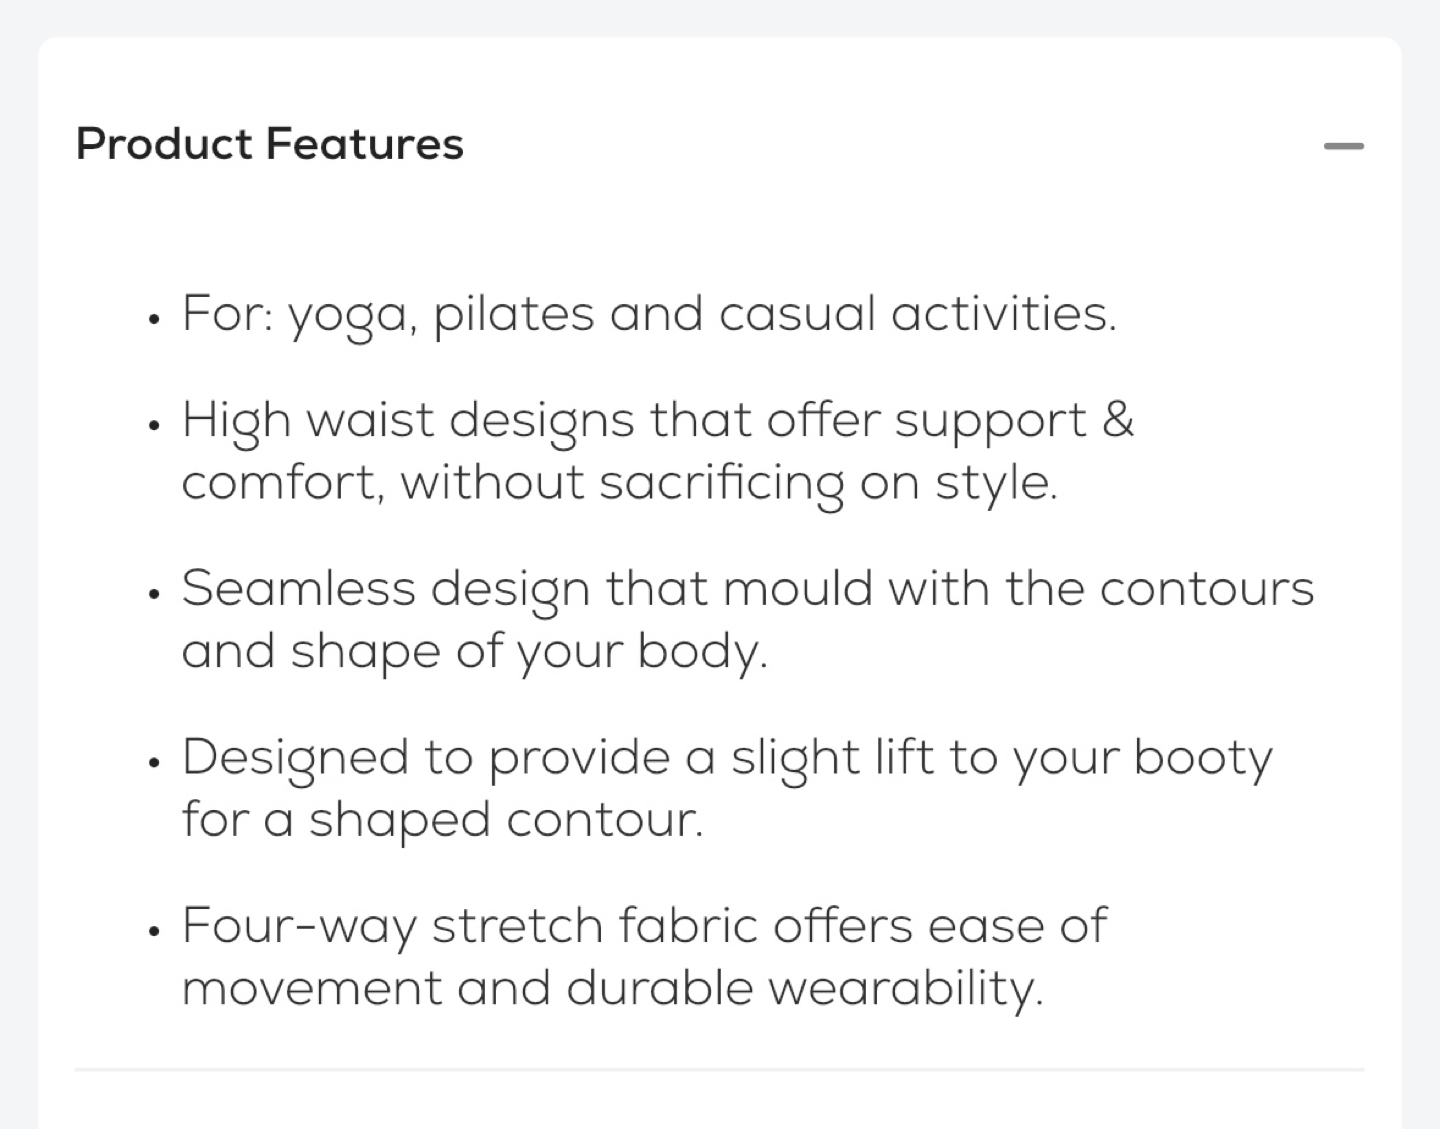Viewport: 1440px width, 1129px height.
Task: Click the bullet dot before 'Four-way stretch'
Action: point(153,932)
